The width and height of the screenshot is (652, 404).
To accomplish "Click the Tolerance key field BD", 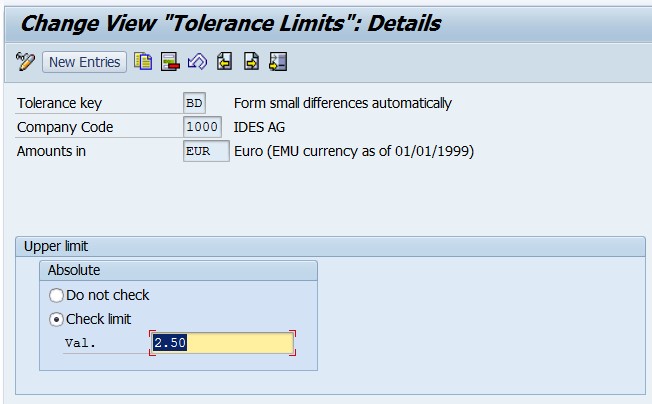I will pos(194,103).
